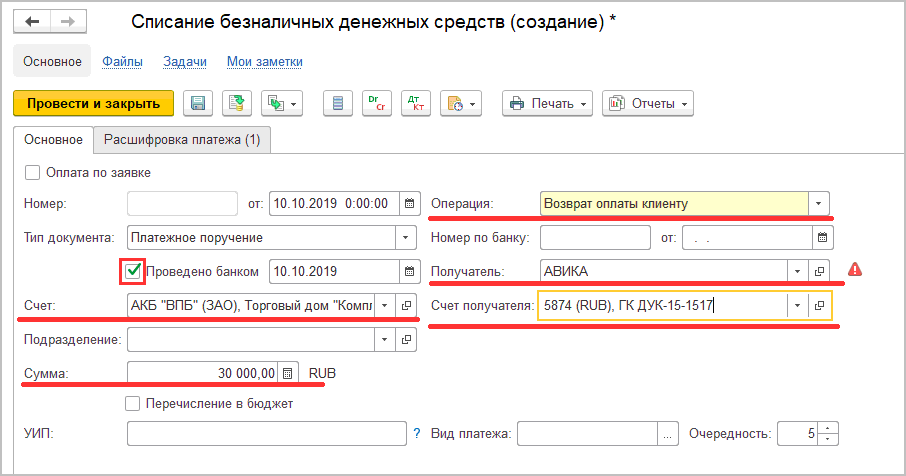906x476 pixels.
Task: Click the Вид платежа ellipsis selection button
Action: (x=667, y=434)
